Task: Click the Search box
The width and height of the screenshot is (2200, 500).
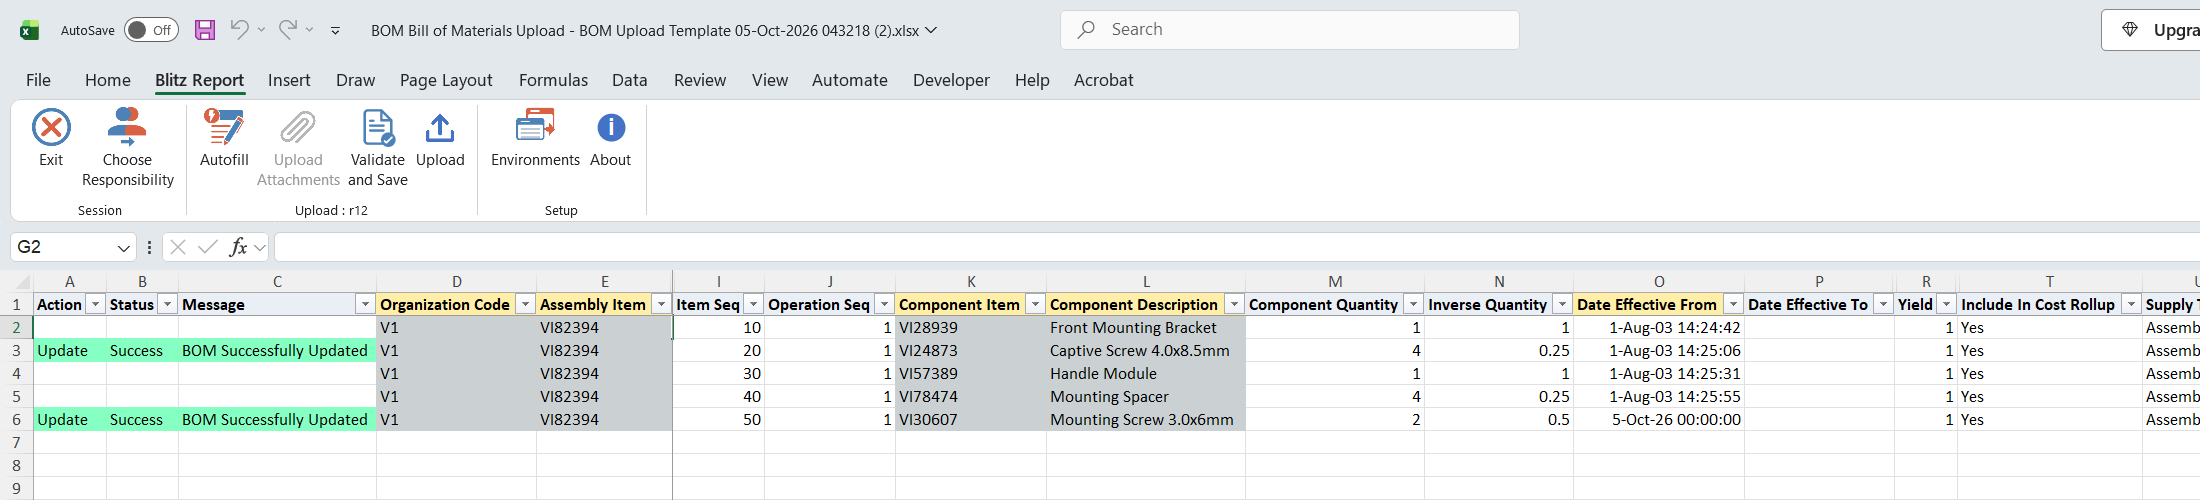Action: click(1290, 30)
